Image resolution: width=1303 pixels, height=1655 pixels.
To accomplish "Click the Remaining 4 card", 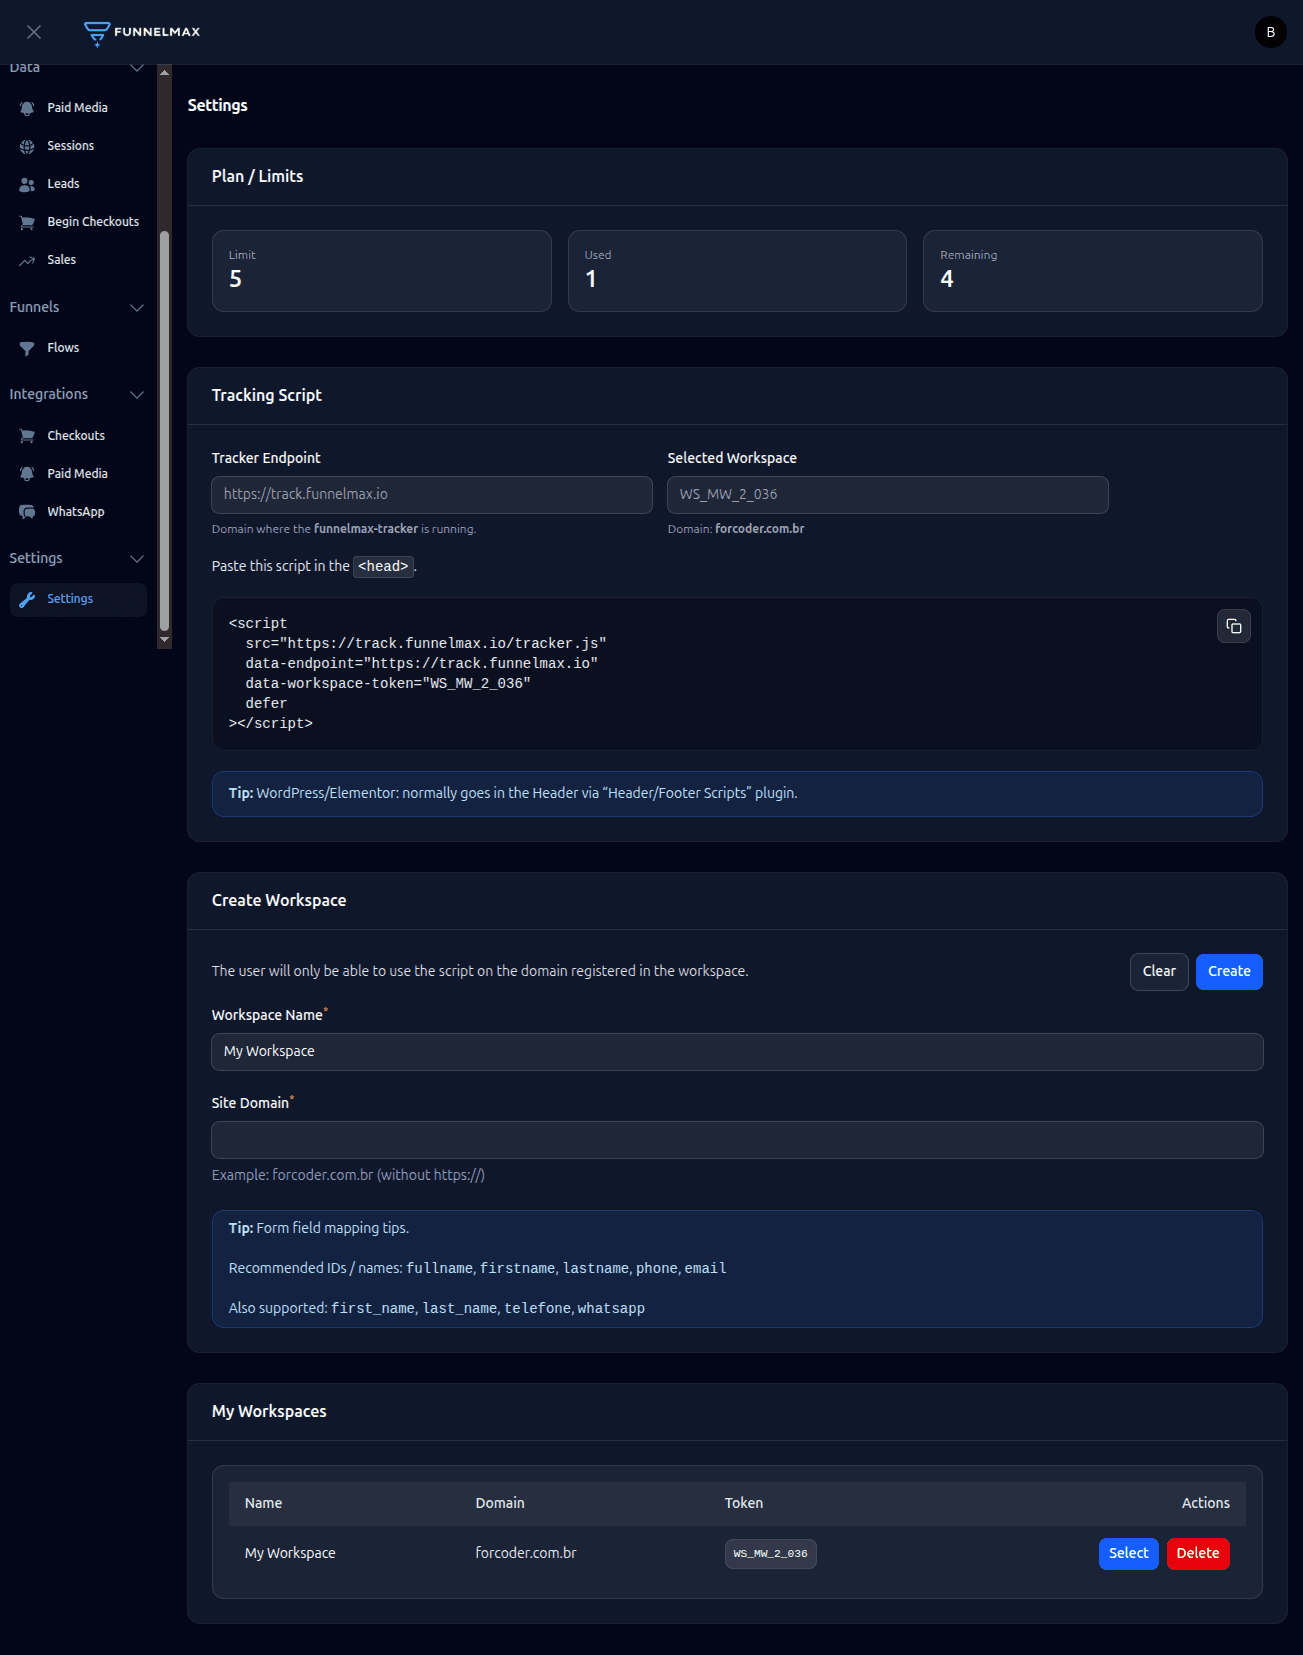I will [1093, 271].
